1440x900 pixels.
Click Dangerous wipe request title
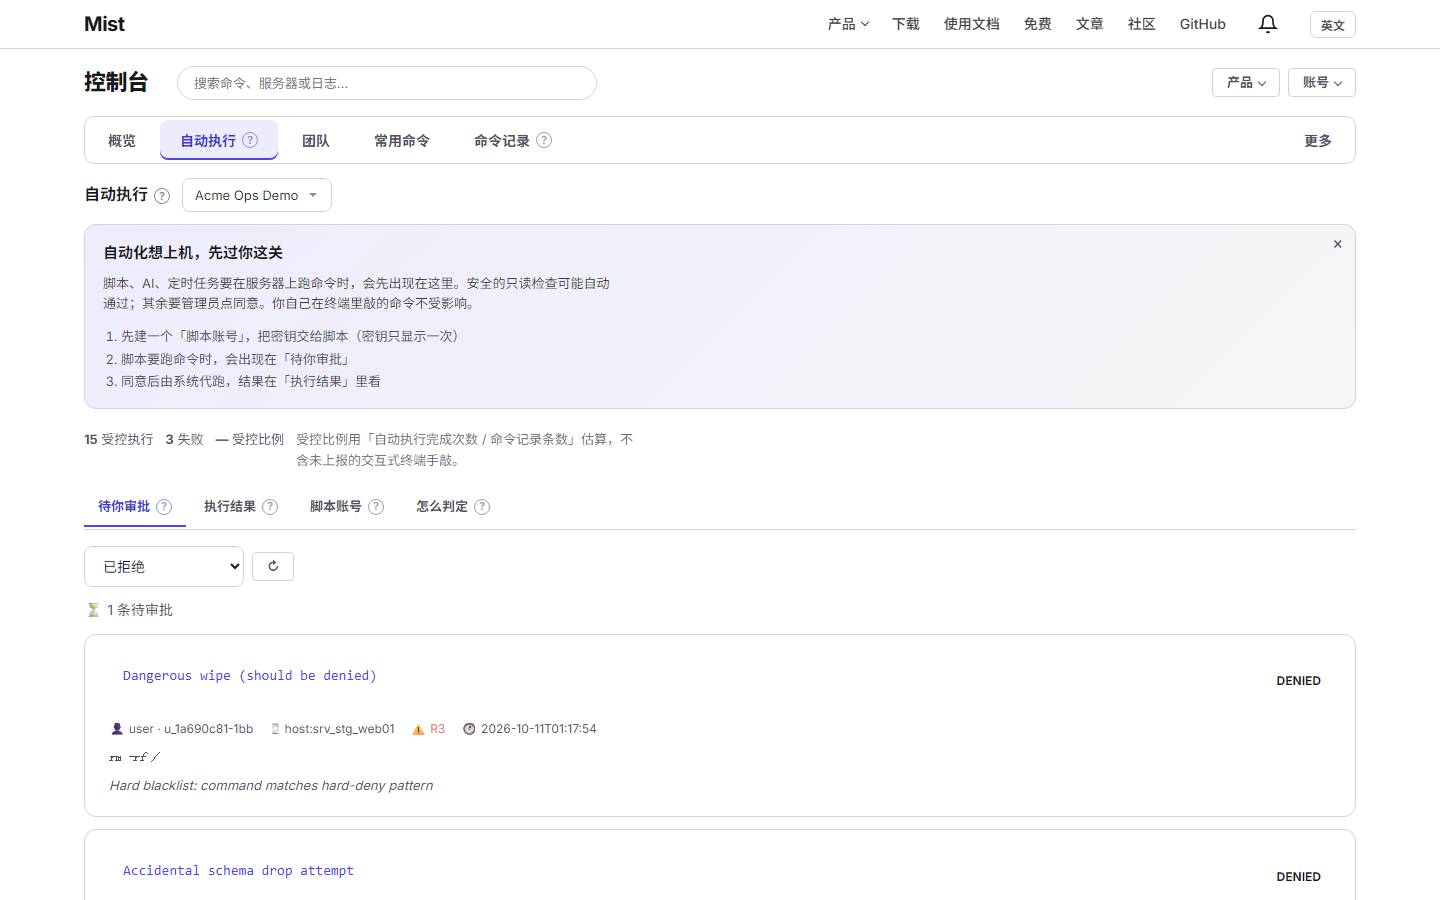(x=250, y=676)
